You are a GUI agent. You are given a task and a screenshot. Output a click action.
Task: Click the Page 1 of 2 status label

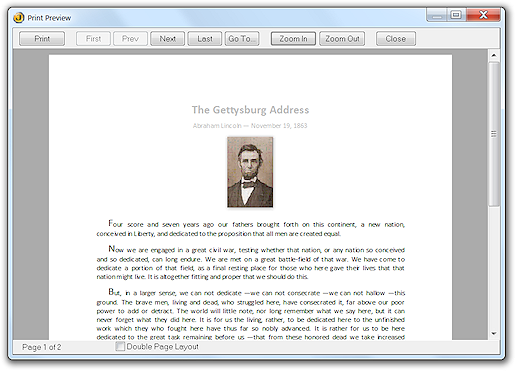(42, 347)
